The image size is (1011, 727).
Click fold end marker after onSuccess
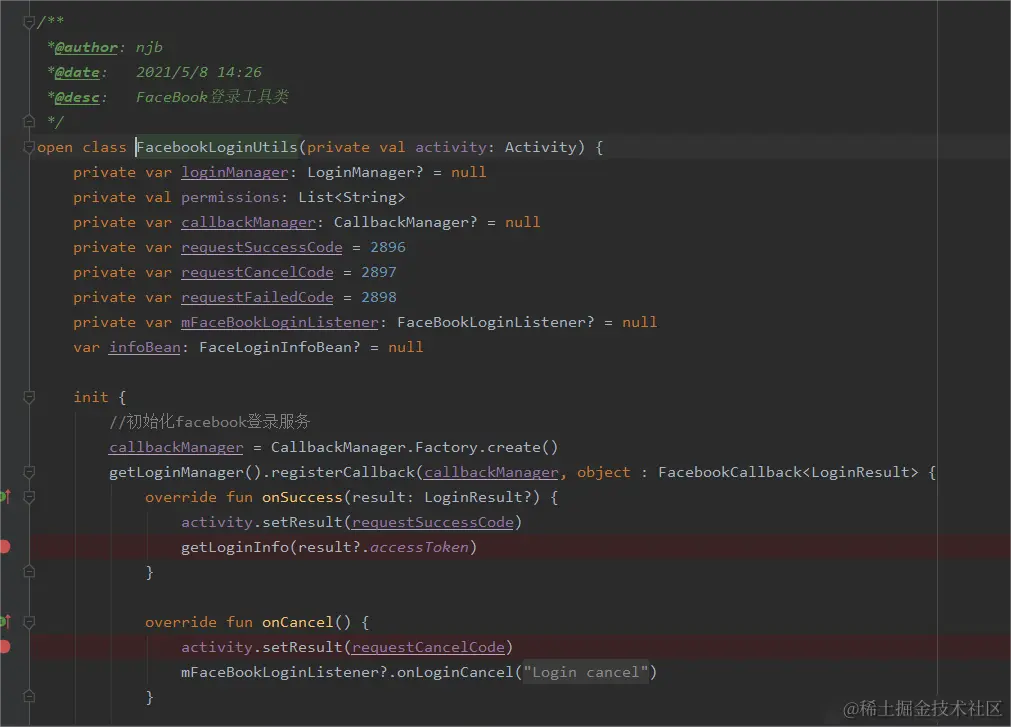[x=29, y=572]
